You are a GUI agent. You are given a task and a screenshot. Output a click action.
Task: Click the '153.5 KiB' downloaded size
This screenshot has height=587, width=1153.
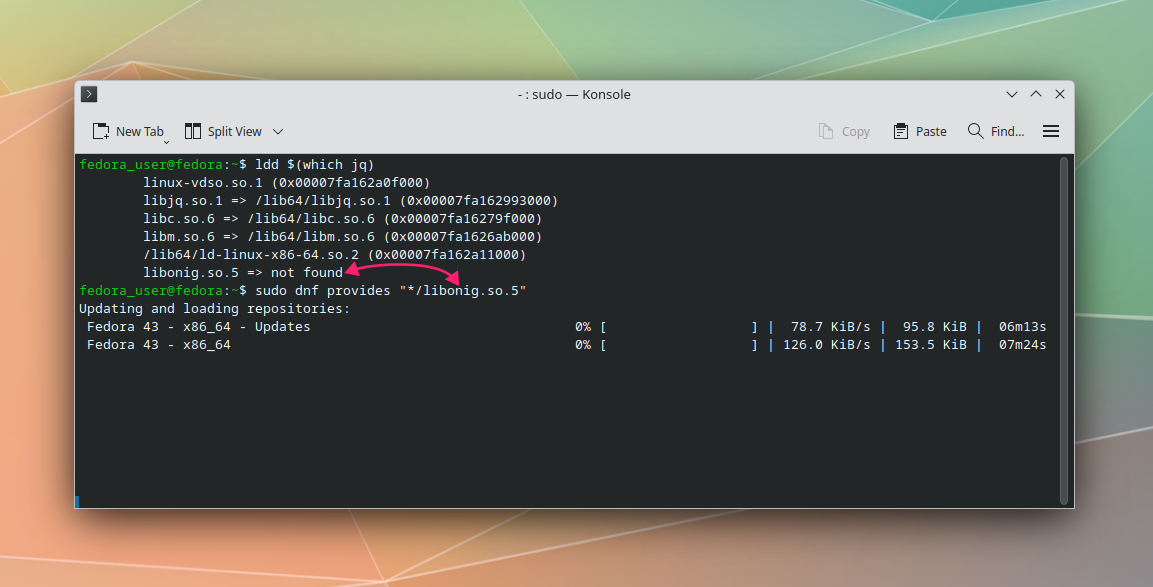coord(931,345)
